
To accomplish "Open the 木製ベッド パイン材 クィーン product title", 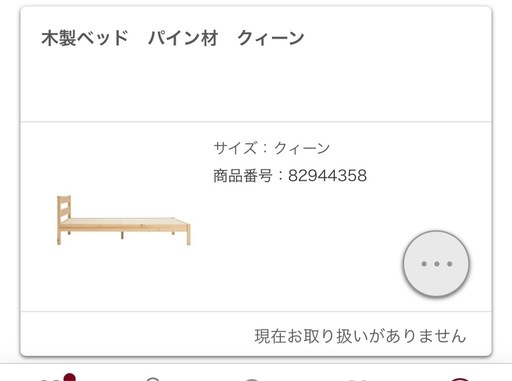I will point(173,38).
